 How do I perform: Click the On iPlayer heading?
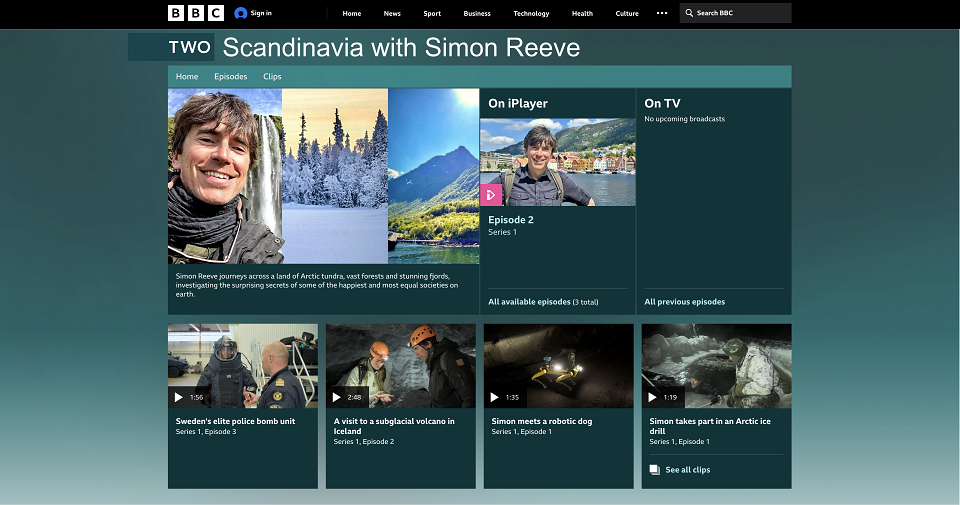518,103
